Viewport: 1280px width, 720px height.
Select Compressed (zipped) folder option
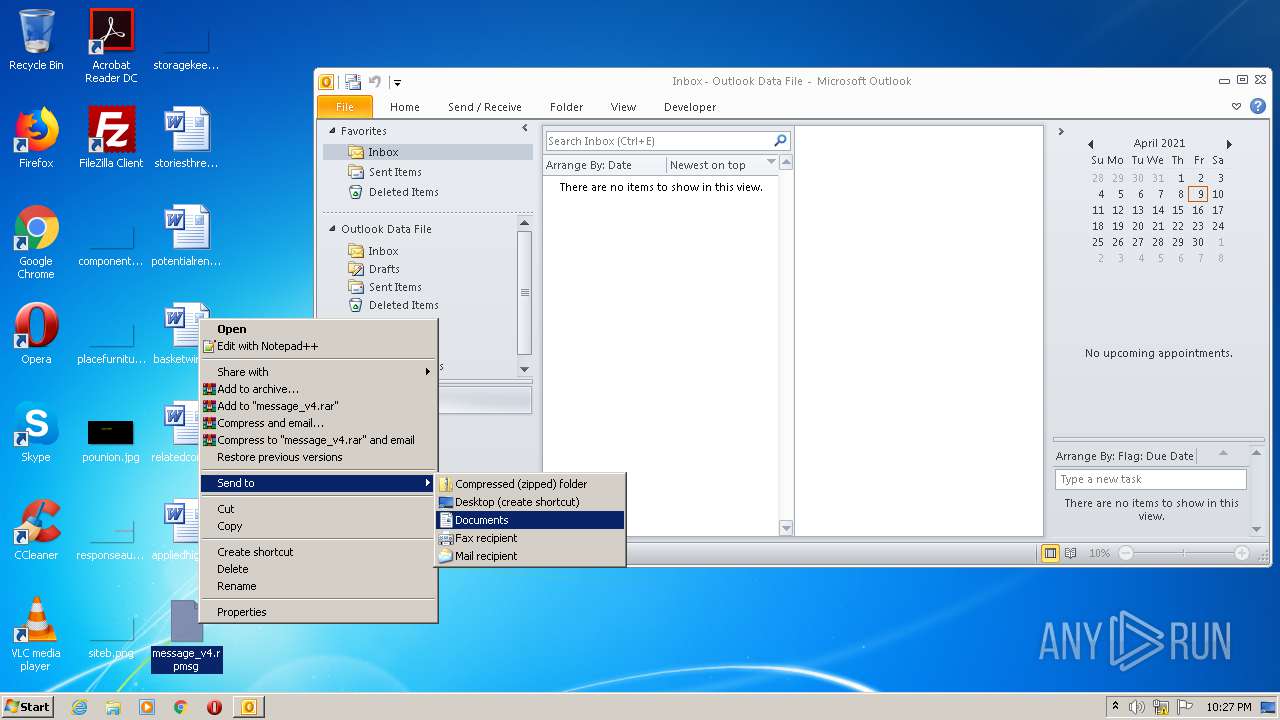coord(530,484)
